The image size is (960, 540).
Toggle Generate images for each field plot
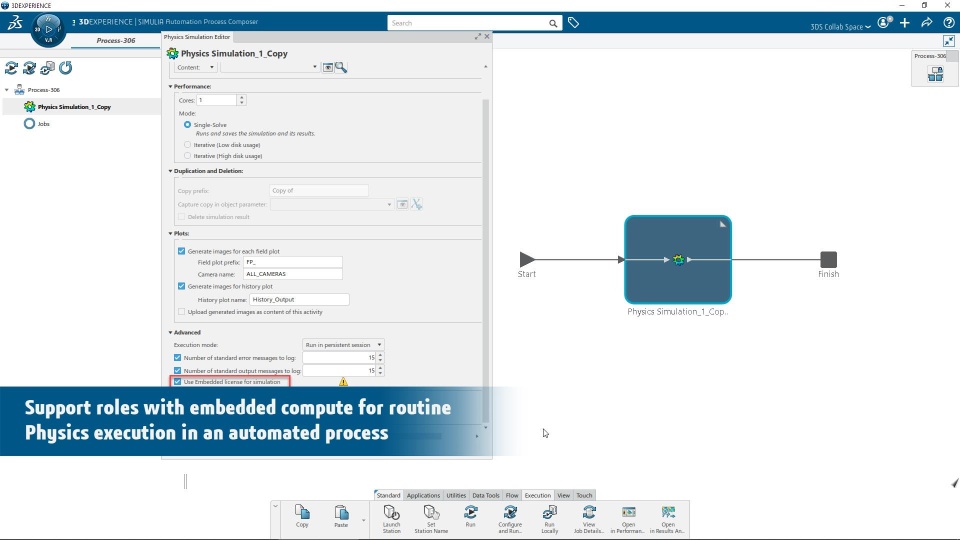click(x=181, y=251)
